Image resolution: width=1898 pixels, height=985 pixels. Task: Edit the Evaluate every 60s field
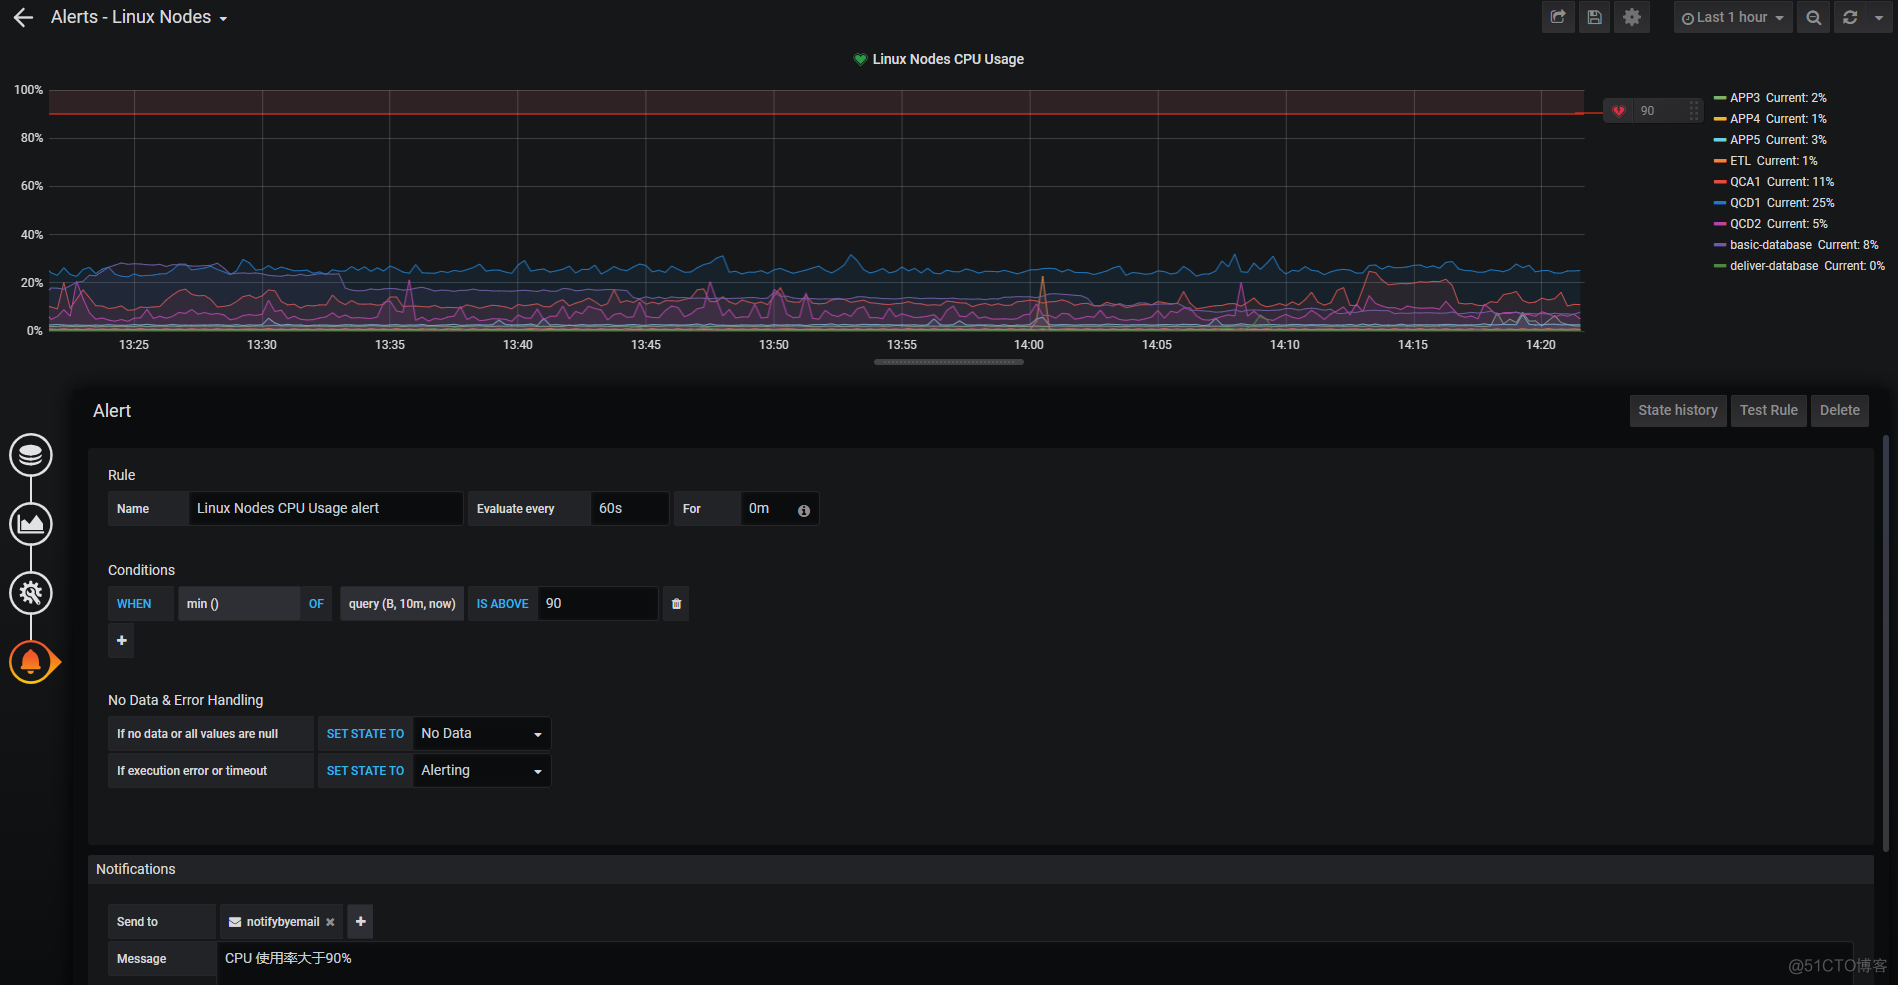point(629,508)
